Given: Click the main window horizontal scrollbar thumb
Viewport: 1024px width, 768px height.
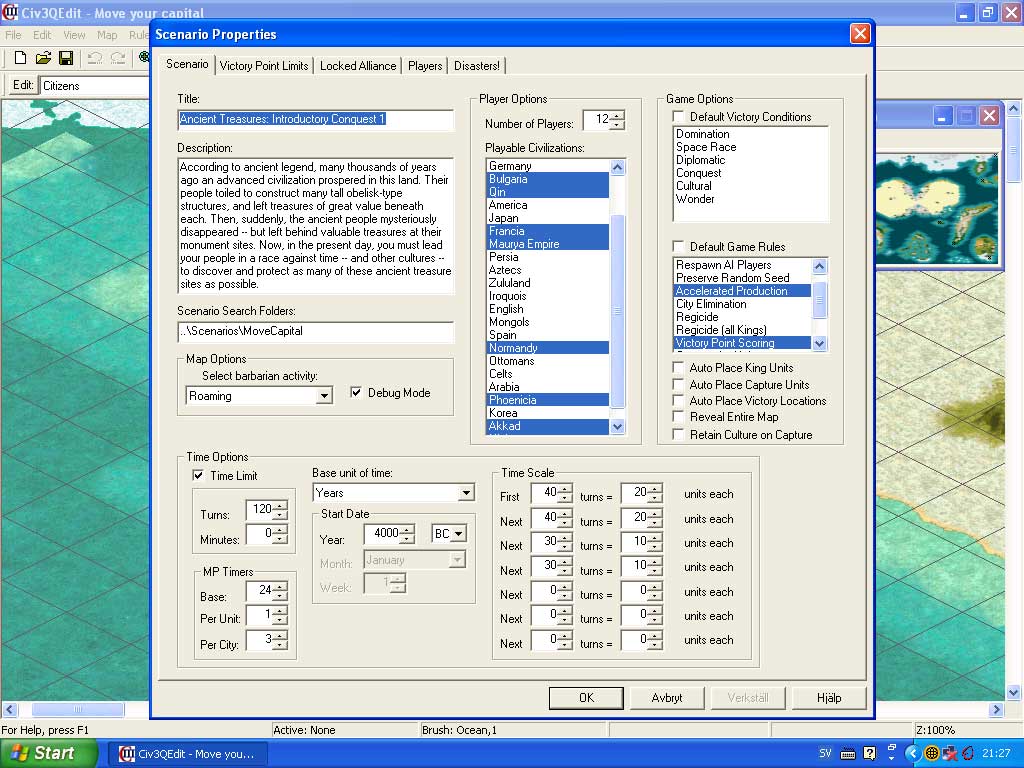Looking at the screenshot, I should click(x=78, y=709).
